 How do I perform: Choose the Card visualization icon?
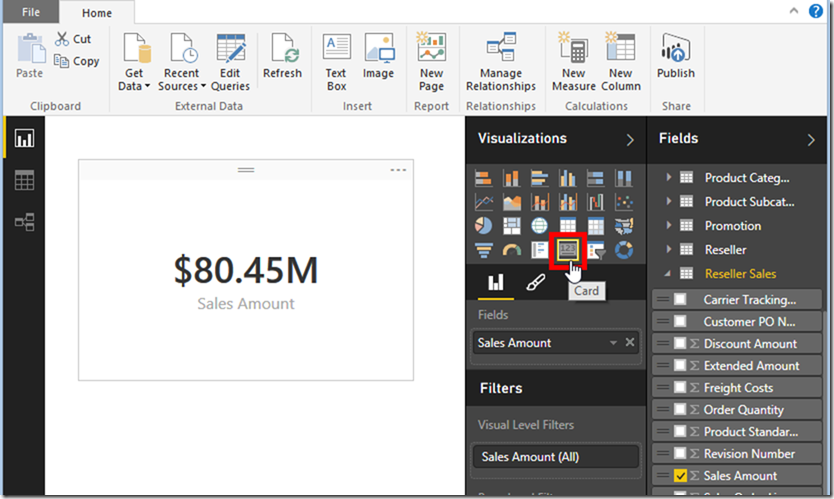(568, 250)
